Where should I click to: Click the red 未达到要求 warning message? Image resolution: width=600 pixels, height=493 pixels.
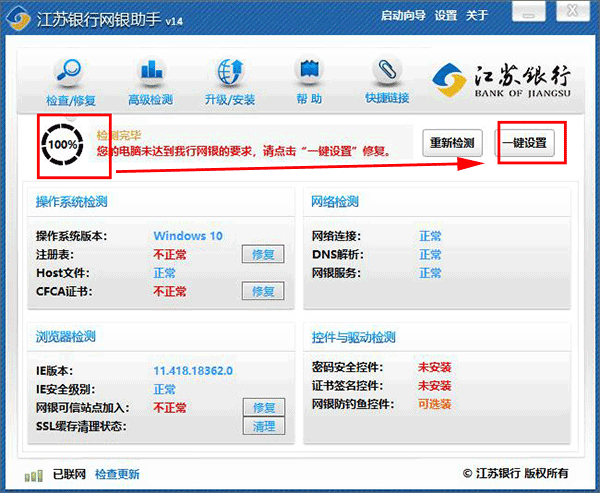pos(245,152)
